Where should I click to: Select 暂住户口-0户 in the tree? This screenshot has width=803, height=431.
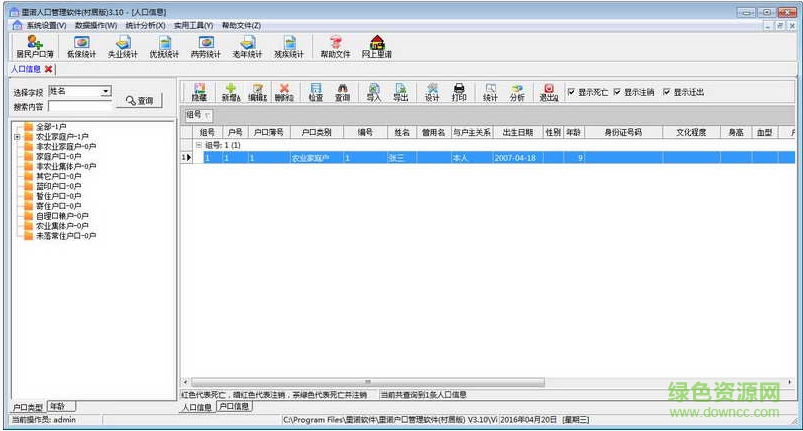tap(58, 196)
